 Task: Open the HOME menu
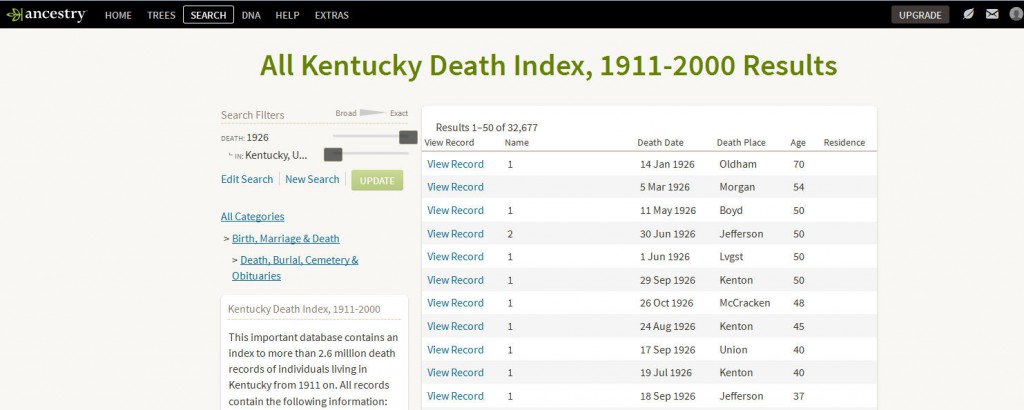118,15
